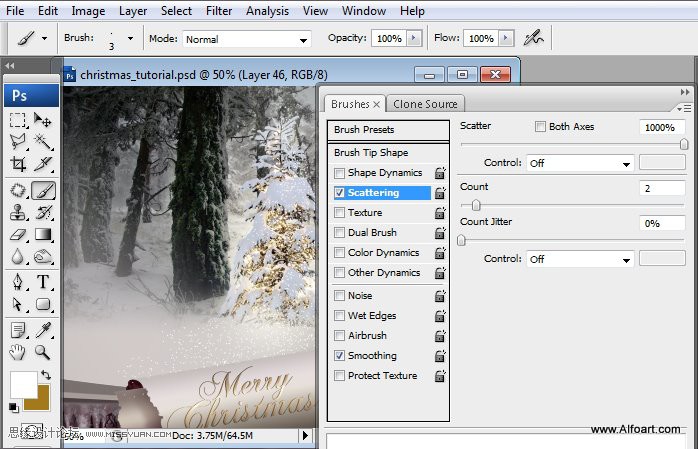Enable the Dual Brush checkbox
The height and width of the screenshot is (449, 698).
pos(339,233)
